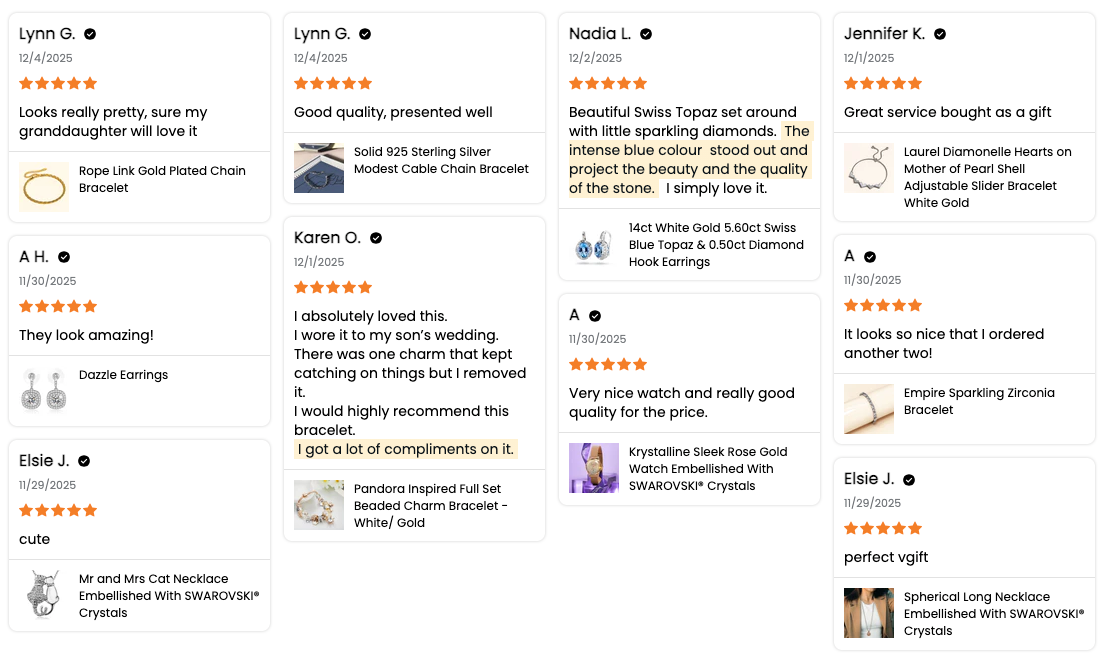The image size is (1103, 660).
Task: Click the Spherical Long Necklace photo
Action: coord(869,613)
